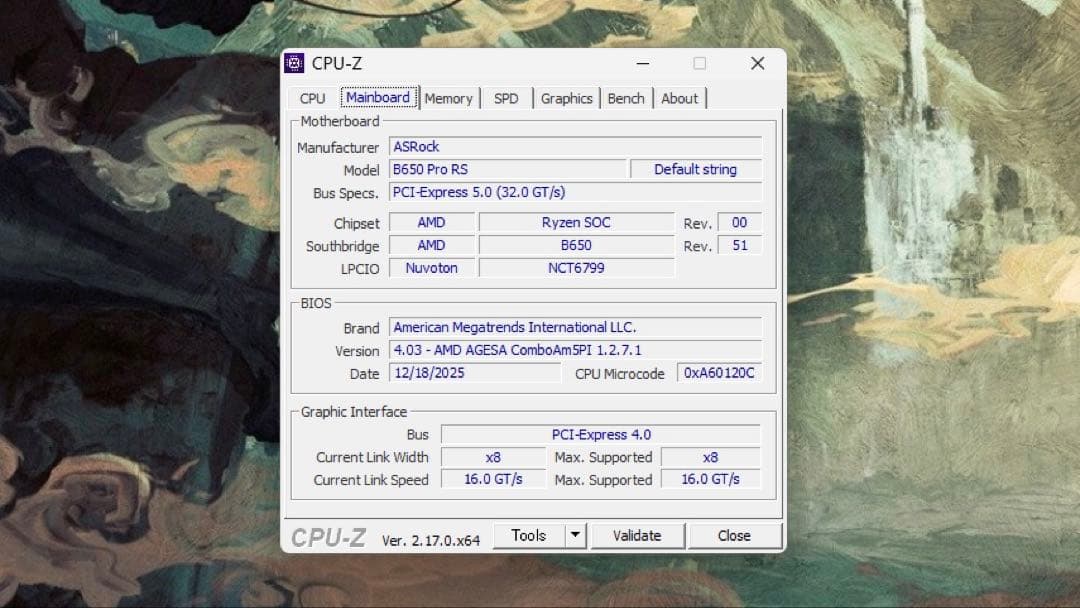
Task: Click the Ver. 2.17.0.x64 version text
Action: click(430, 541)
